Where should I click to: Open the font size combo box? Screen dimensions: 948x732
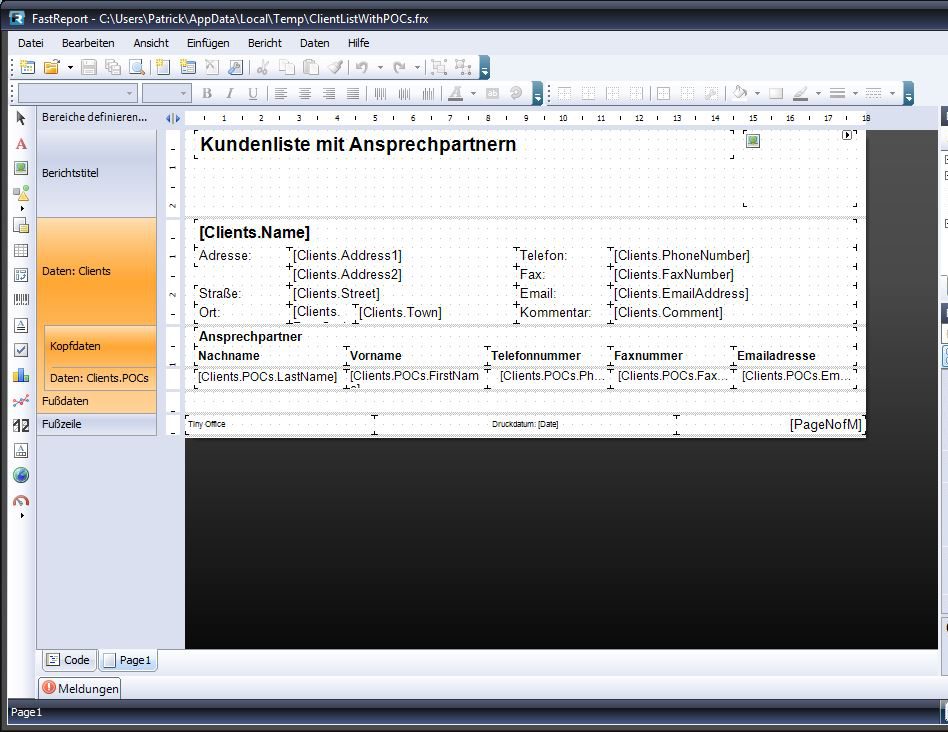(167, 93)
